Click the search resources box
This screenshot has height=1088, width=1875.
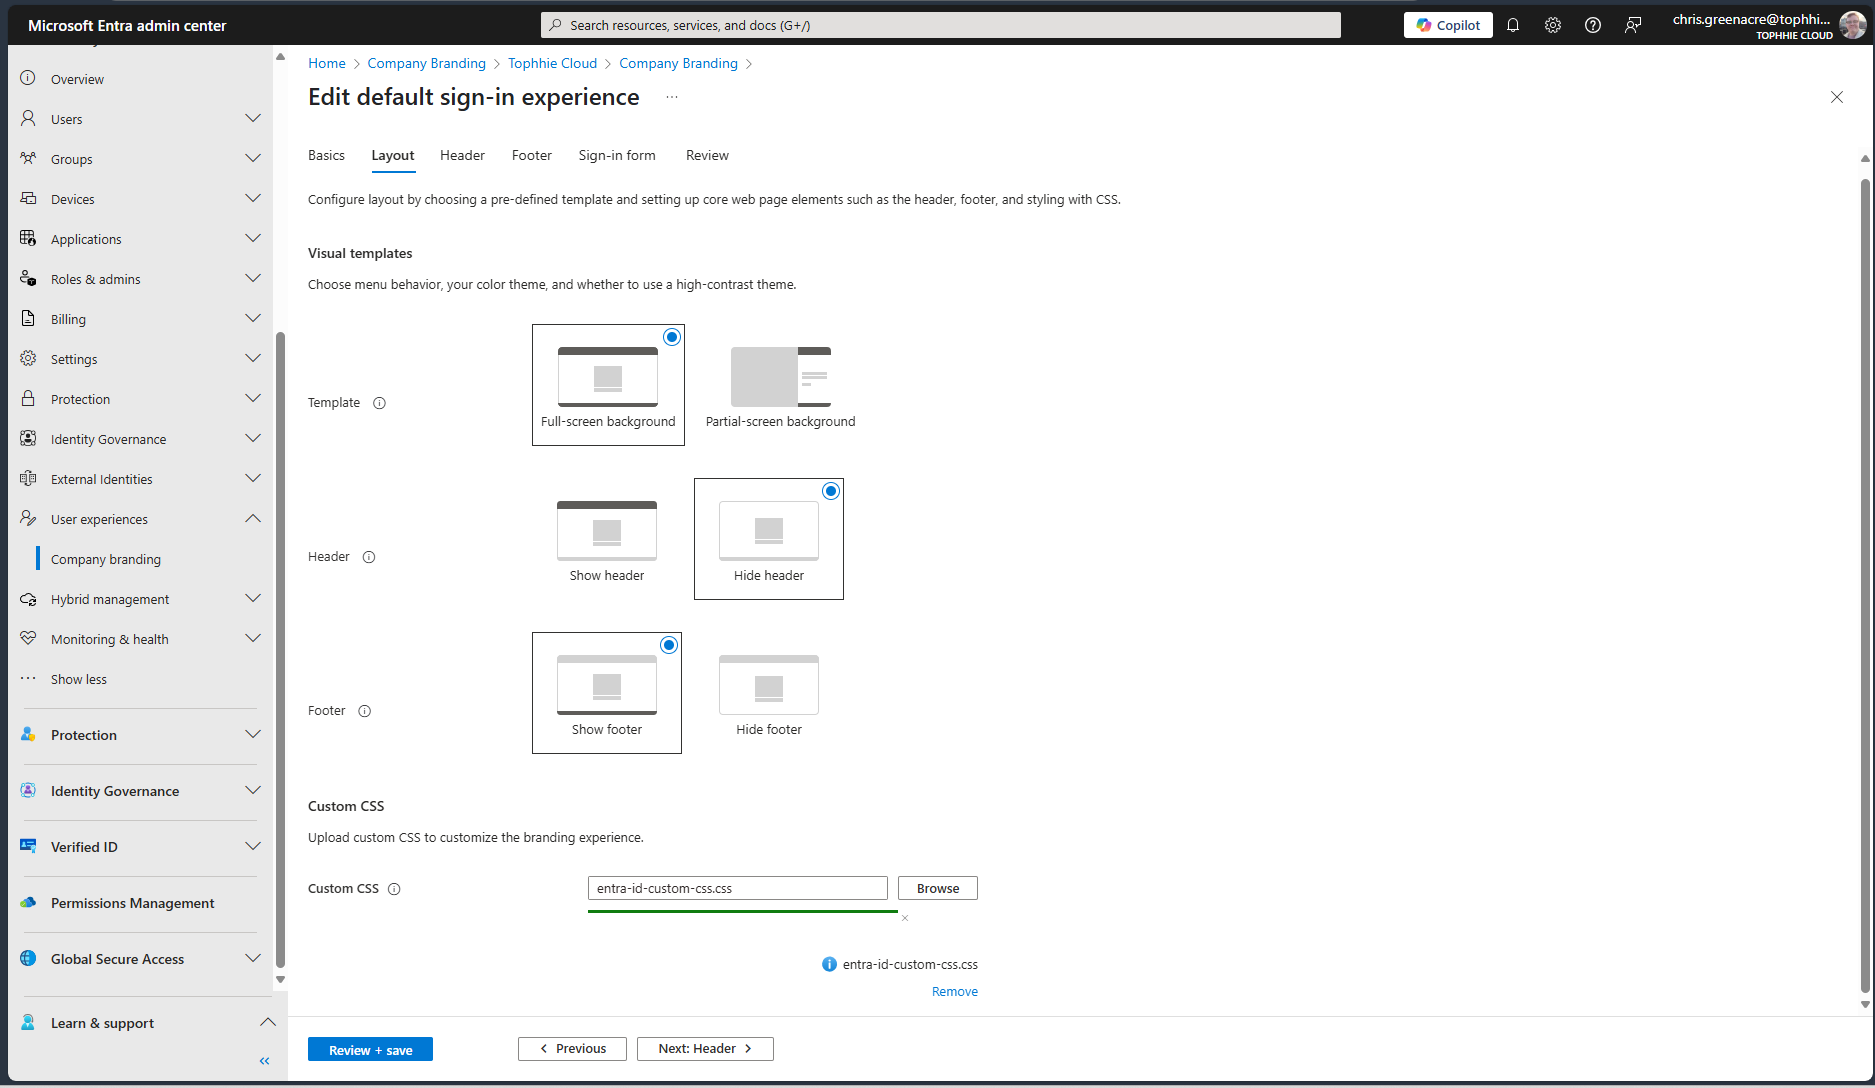coord(941,25)
